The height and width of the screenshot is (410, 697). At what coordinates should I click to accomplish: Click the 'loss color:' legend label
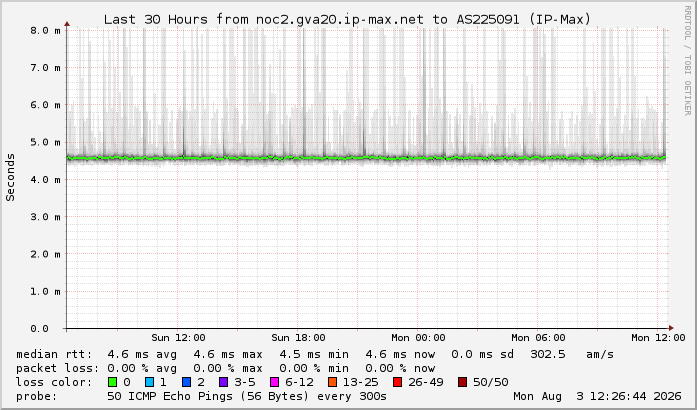54,382
